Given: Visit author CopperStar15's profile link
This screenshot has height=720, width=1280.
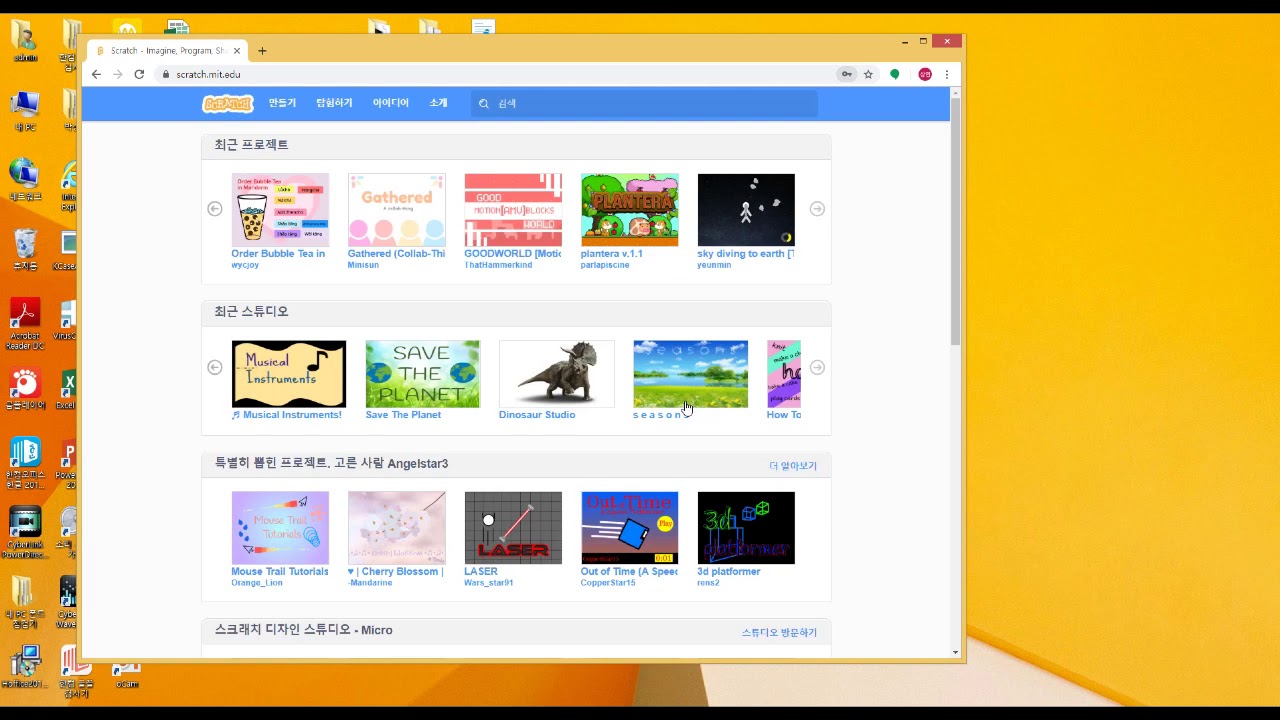Looking at the screenshot, I should pos(608,583).
